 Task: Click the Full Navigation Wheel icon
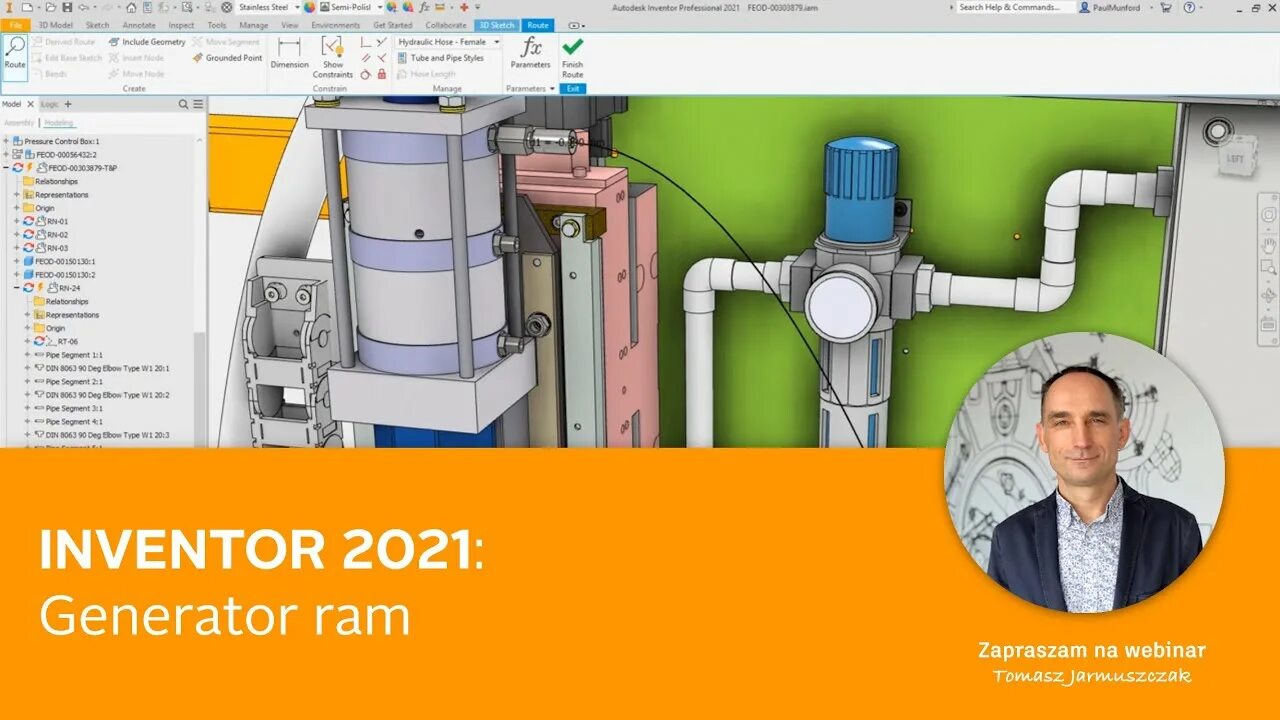click(x=1268, y=215)
